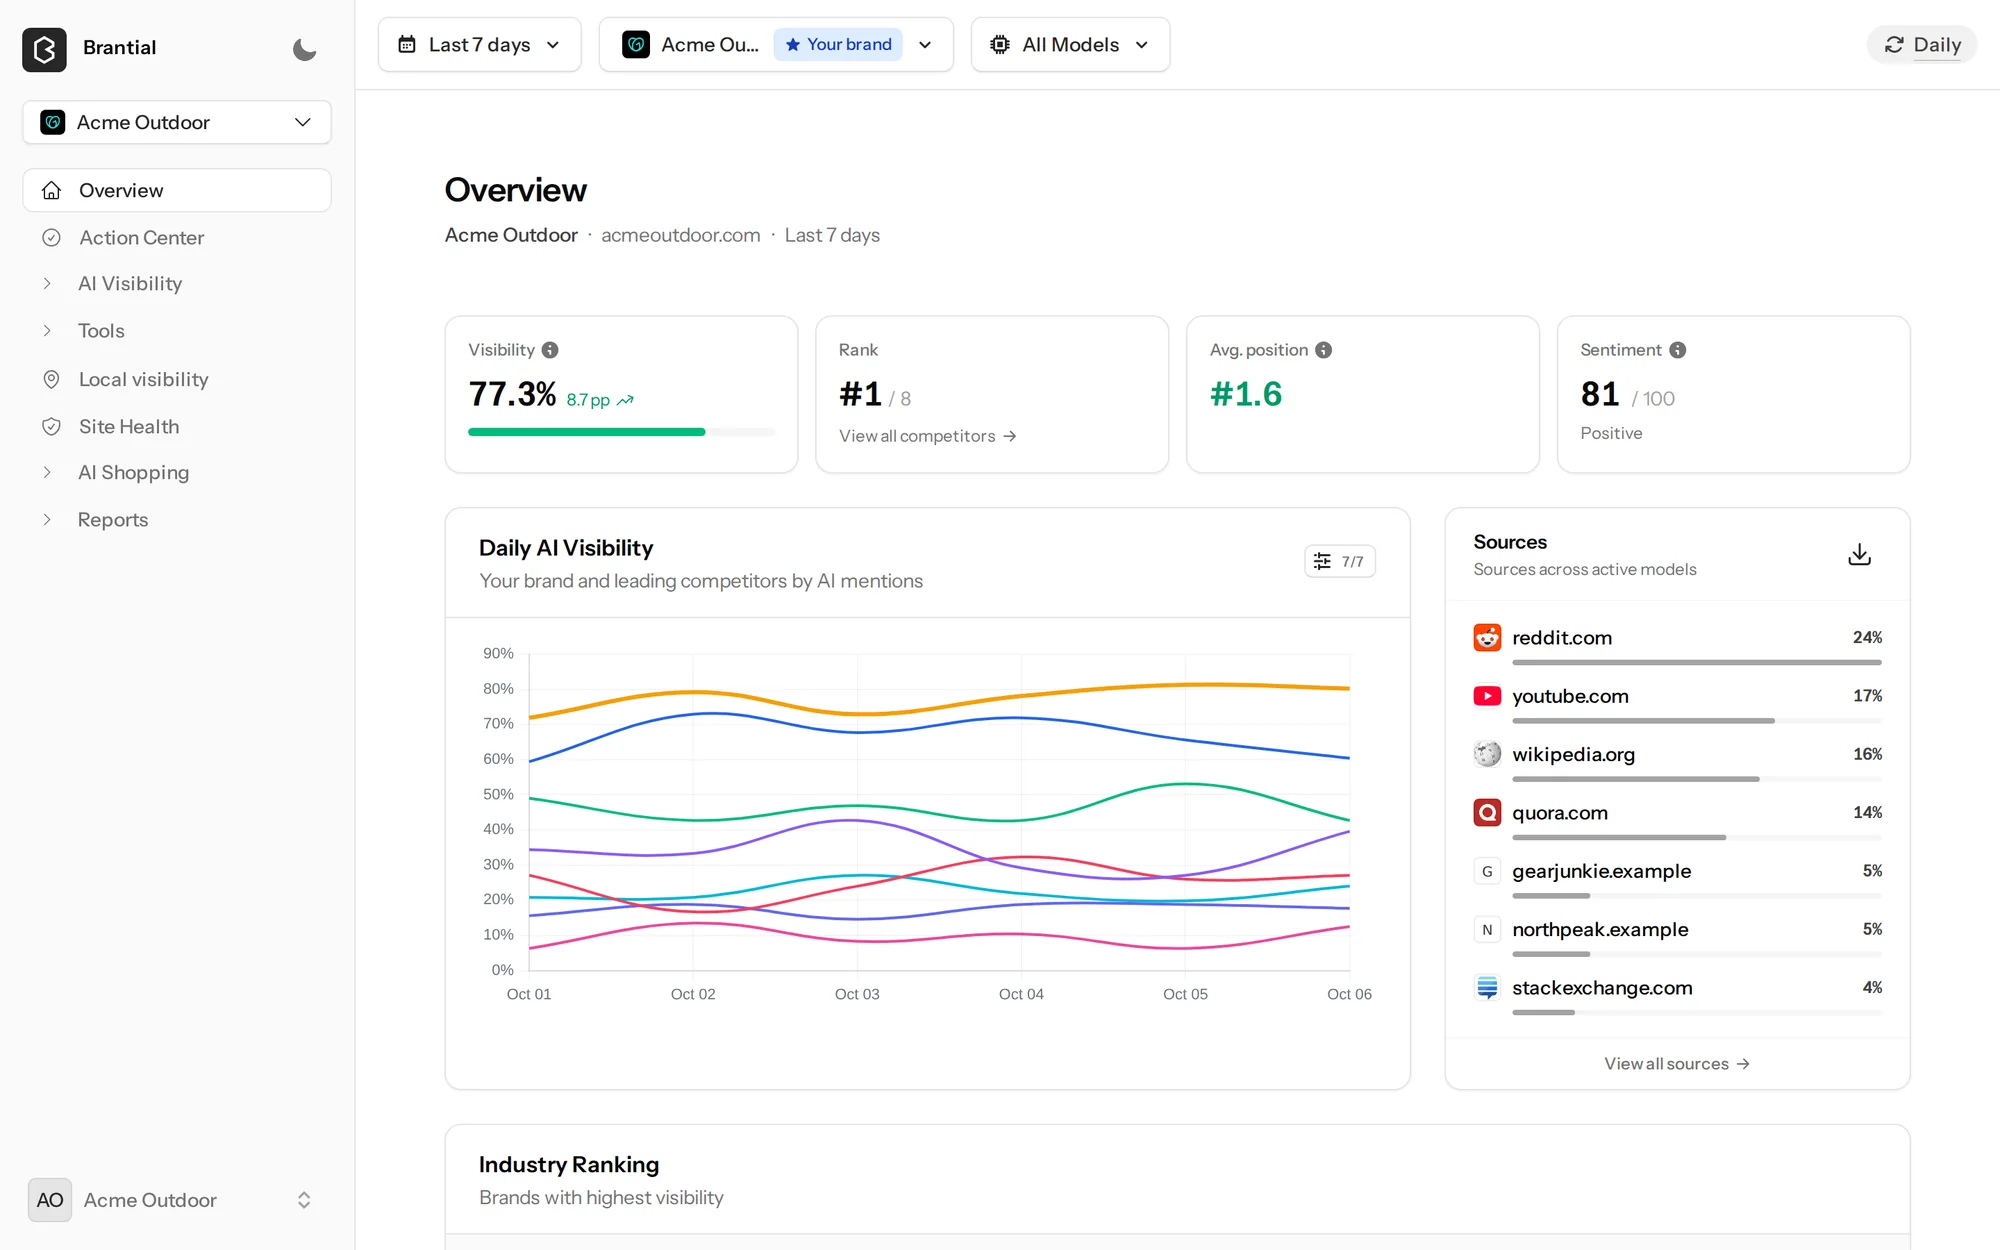Open the 7/7 chart series filter

tap(1339, 561)
